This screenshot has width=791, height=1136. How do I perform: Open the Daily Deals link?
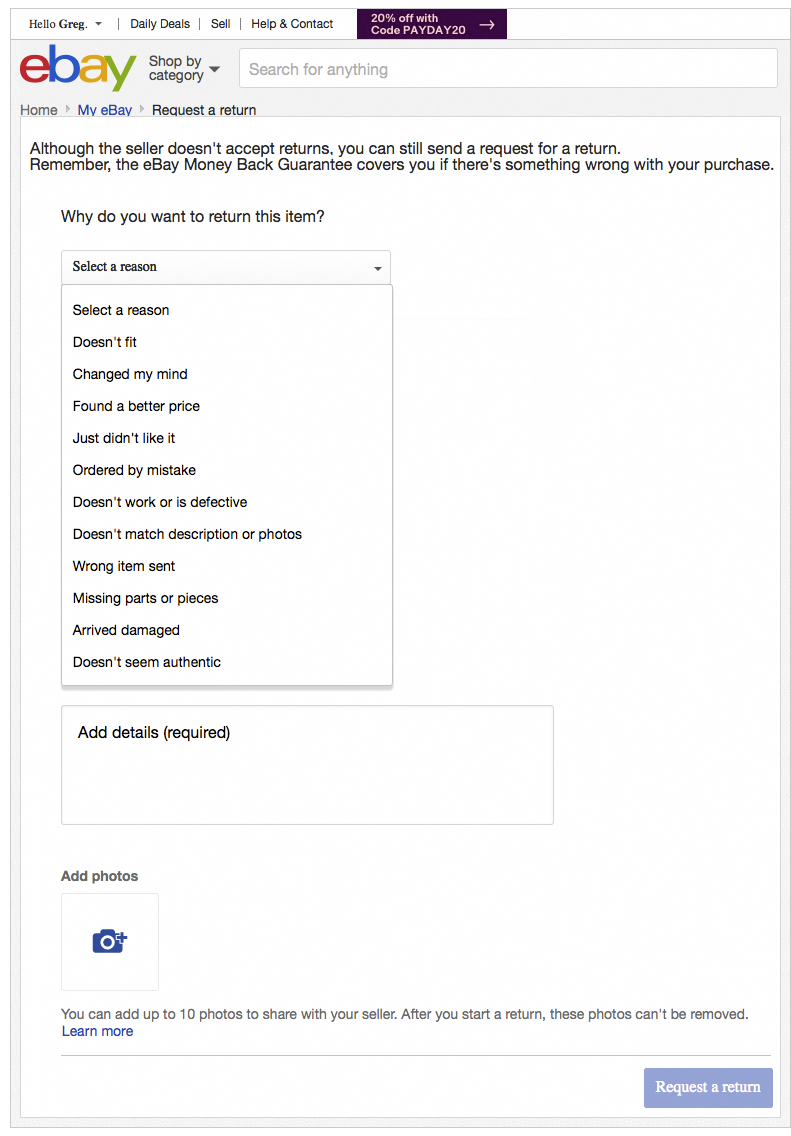click(160, 24)
